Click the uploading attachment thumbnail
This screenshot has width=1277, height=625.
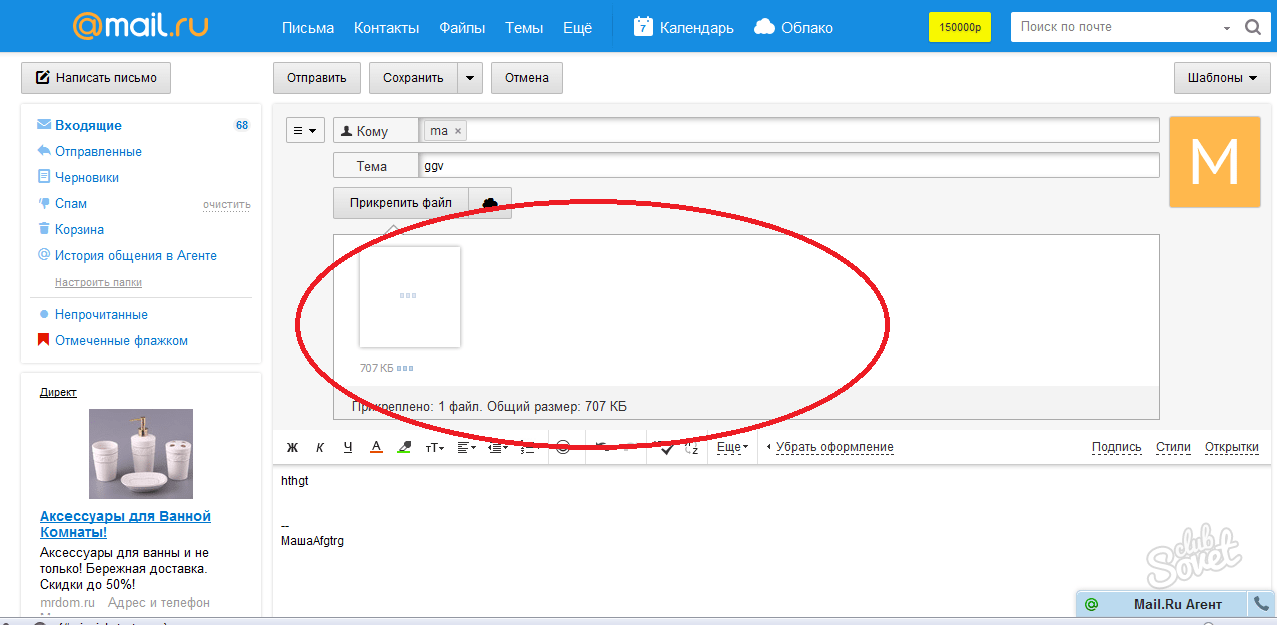[x=410, y=297]
